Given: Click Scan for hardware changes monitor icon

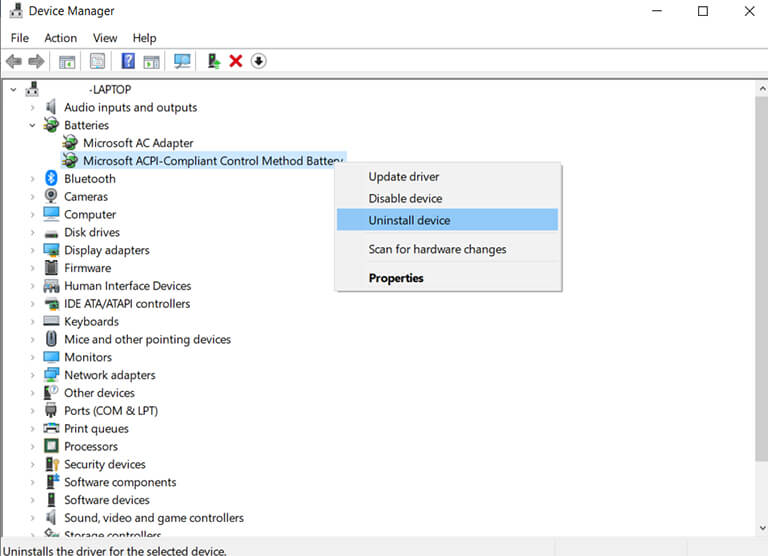Looking at the screenshot, I should pos(182,61).
